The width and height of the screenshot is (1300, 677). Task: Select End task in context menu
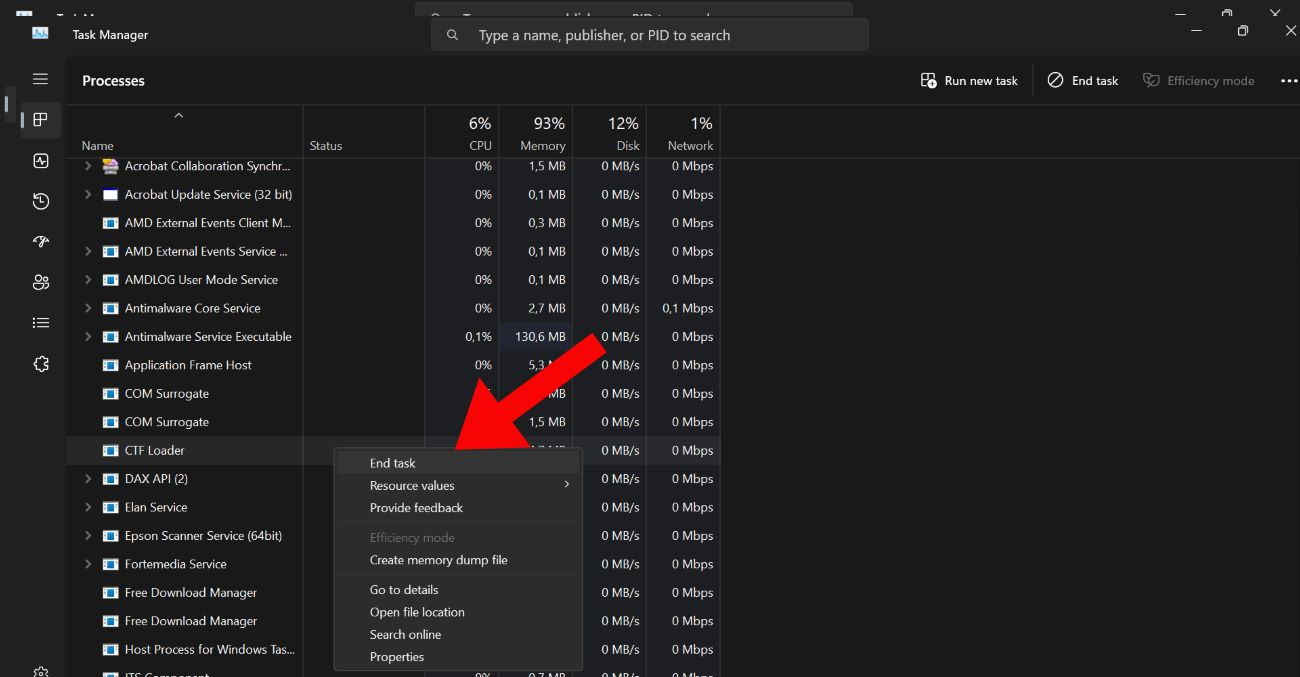click(393, 463)
